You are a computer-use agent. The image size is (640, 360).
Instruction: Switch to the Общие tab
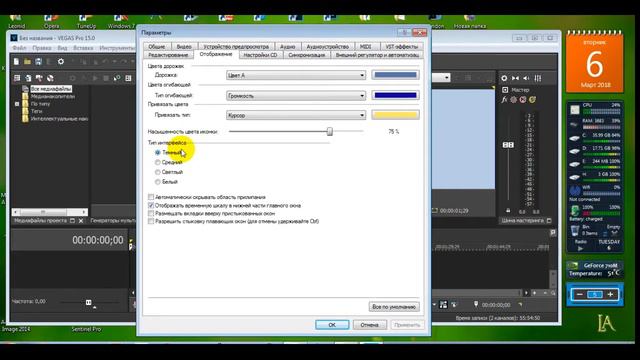[157, 47]
